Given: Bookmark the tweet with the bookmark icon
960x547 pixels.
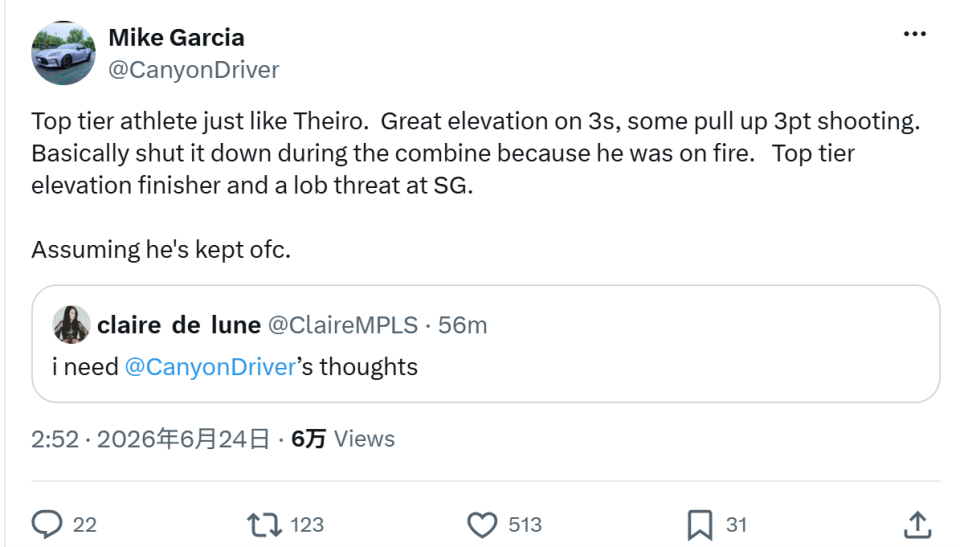Looking at the screenshot, I should point(700,525).
